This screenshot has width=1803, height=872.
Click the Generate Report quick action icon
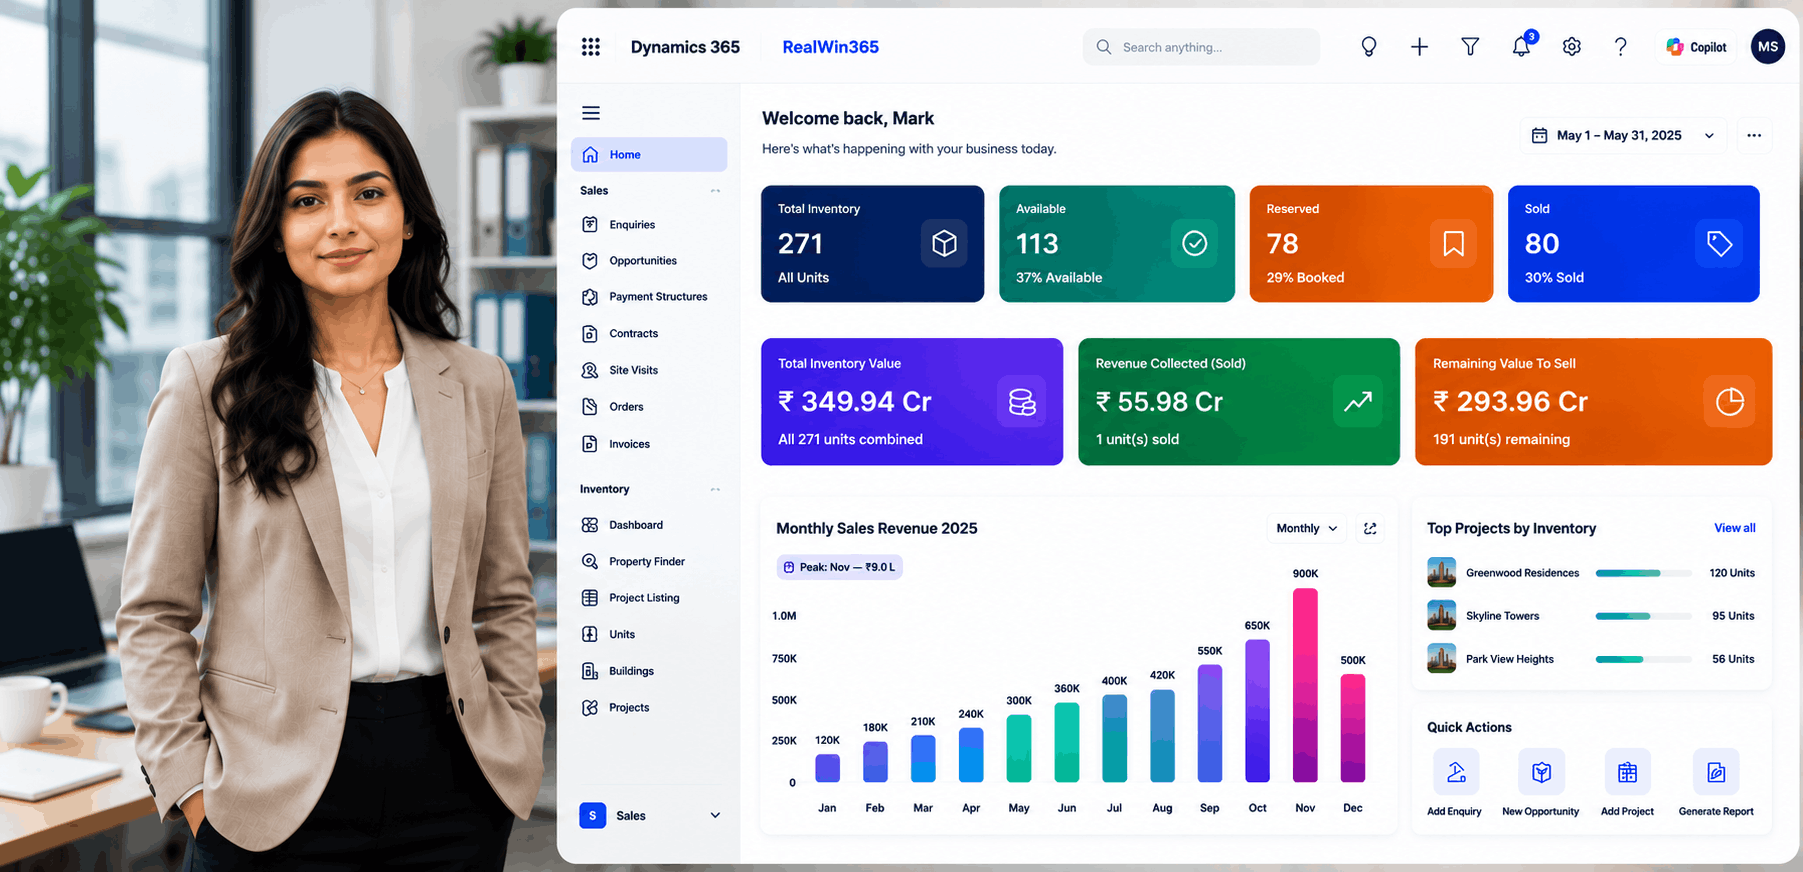tap(1716, 772)
